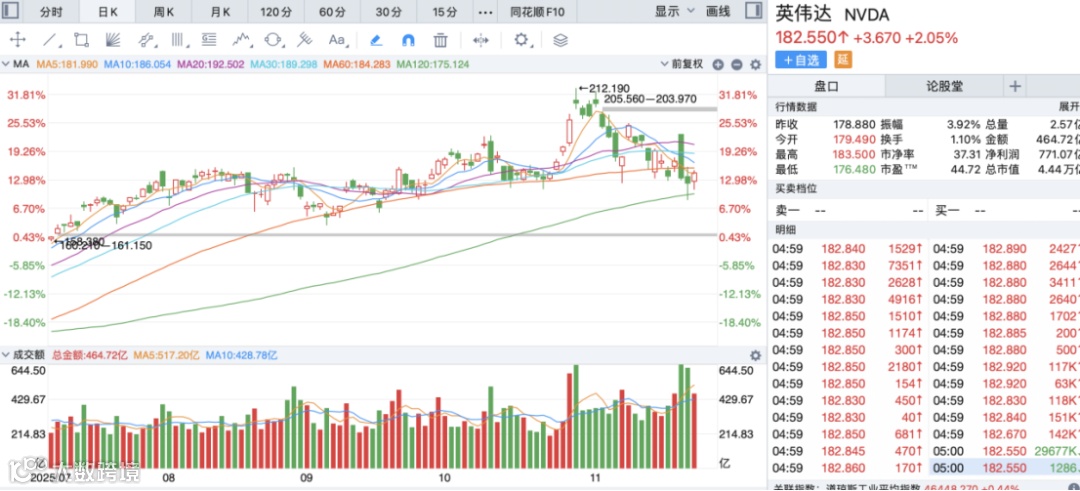Click MA60:184.283 indicator label
Viewport: 1080px width, 491px height.
pyautogui.click(x=357, y=65)
